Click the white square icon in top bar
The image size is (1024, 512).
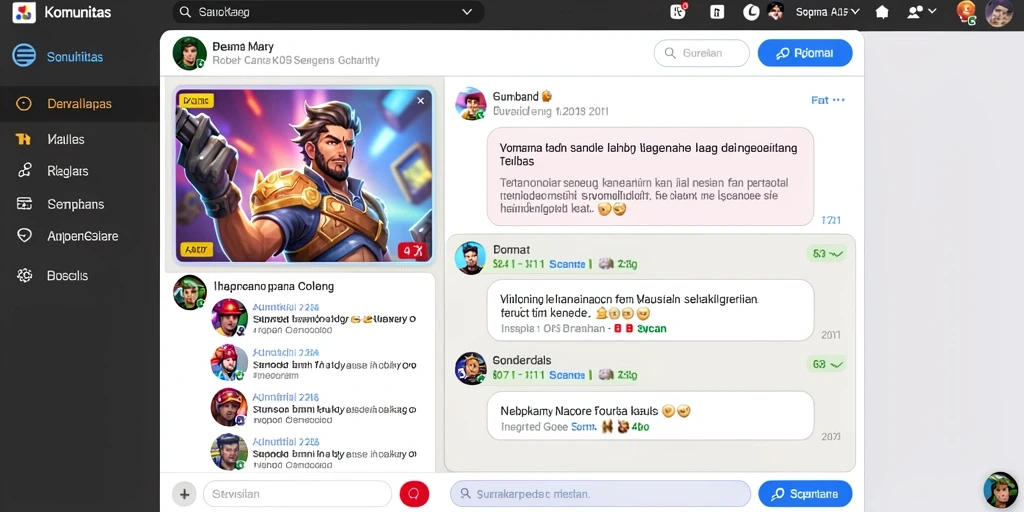click(717, 12)
